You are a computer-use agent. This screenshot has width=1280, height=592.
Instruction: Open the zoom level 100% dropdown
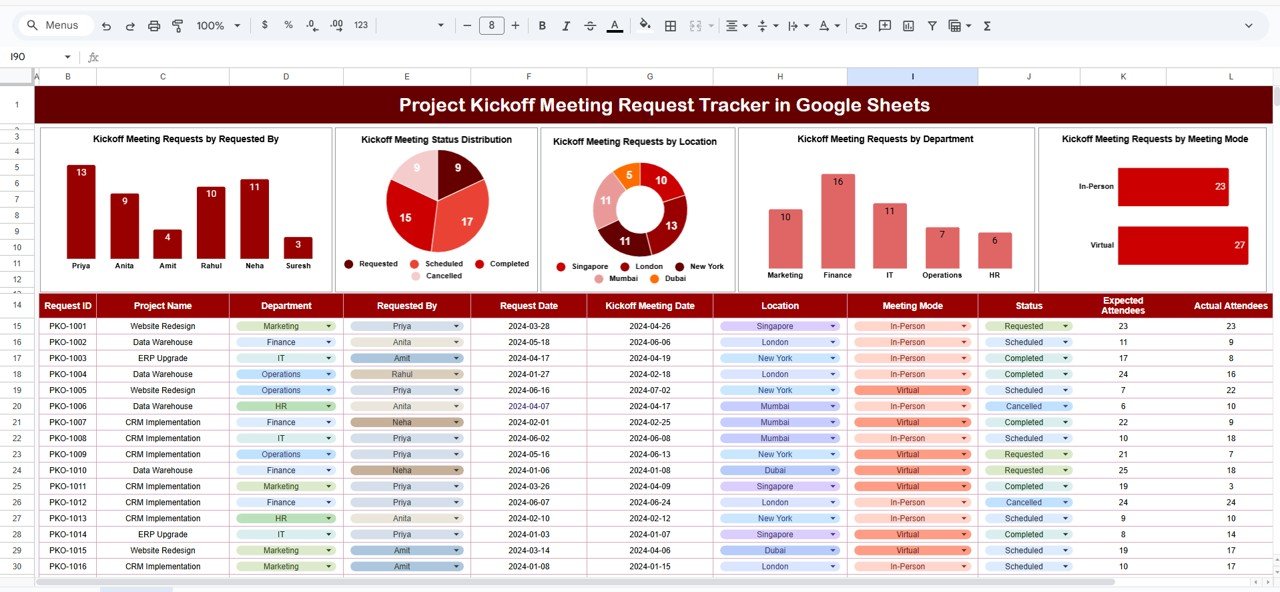(216, 25)
